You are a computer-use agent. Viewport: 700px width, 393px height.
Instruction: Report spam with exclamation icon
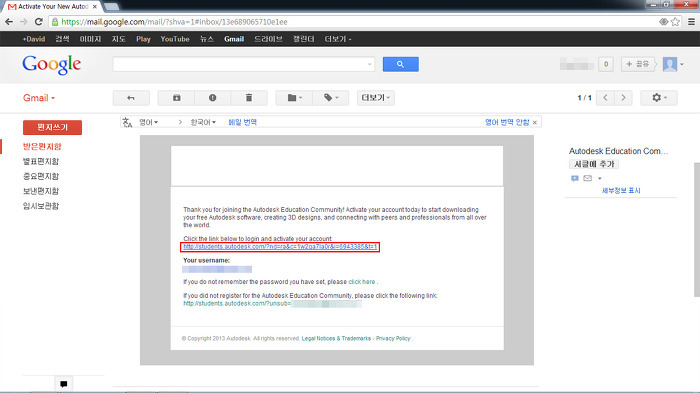coord(212,98)
